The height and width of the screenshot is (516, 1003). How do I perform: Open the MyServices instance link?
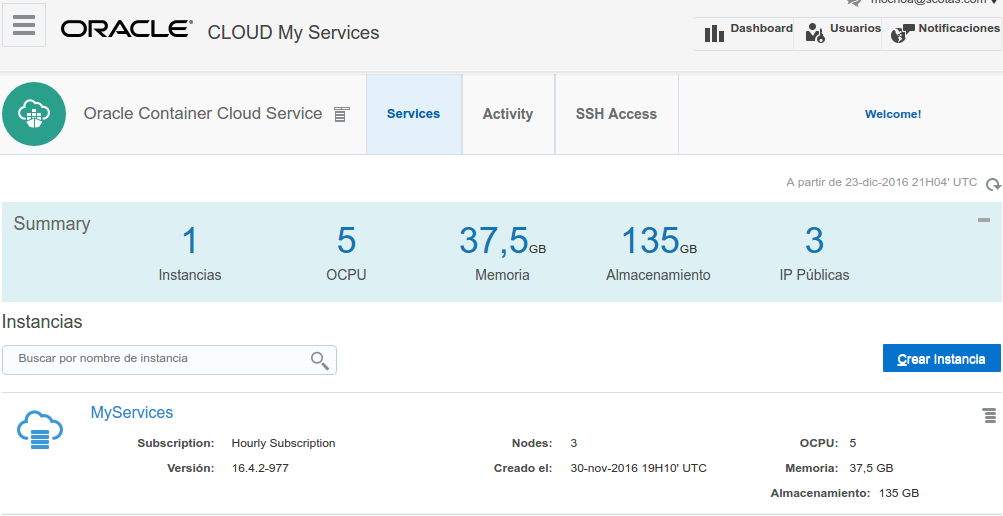click(132, 412)
